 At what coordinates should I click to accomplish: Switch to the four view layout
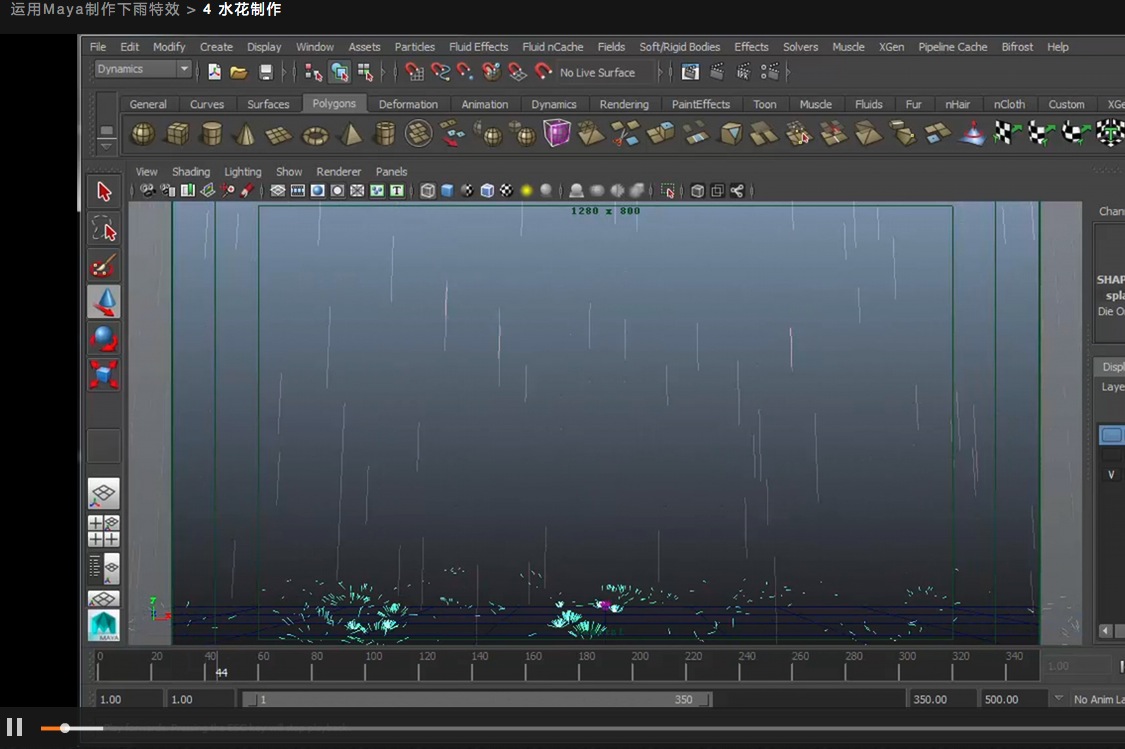click(104, 531)
